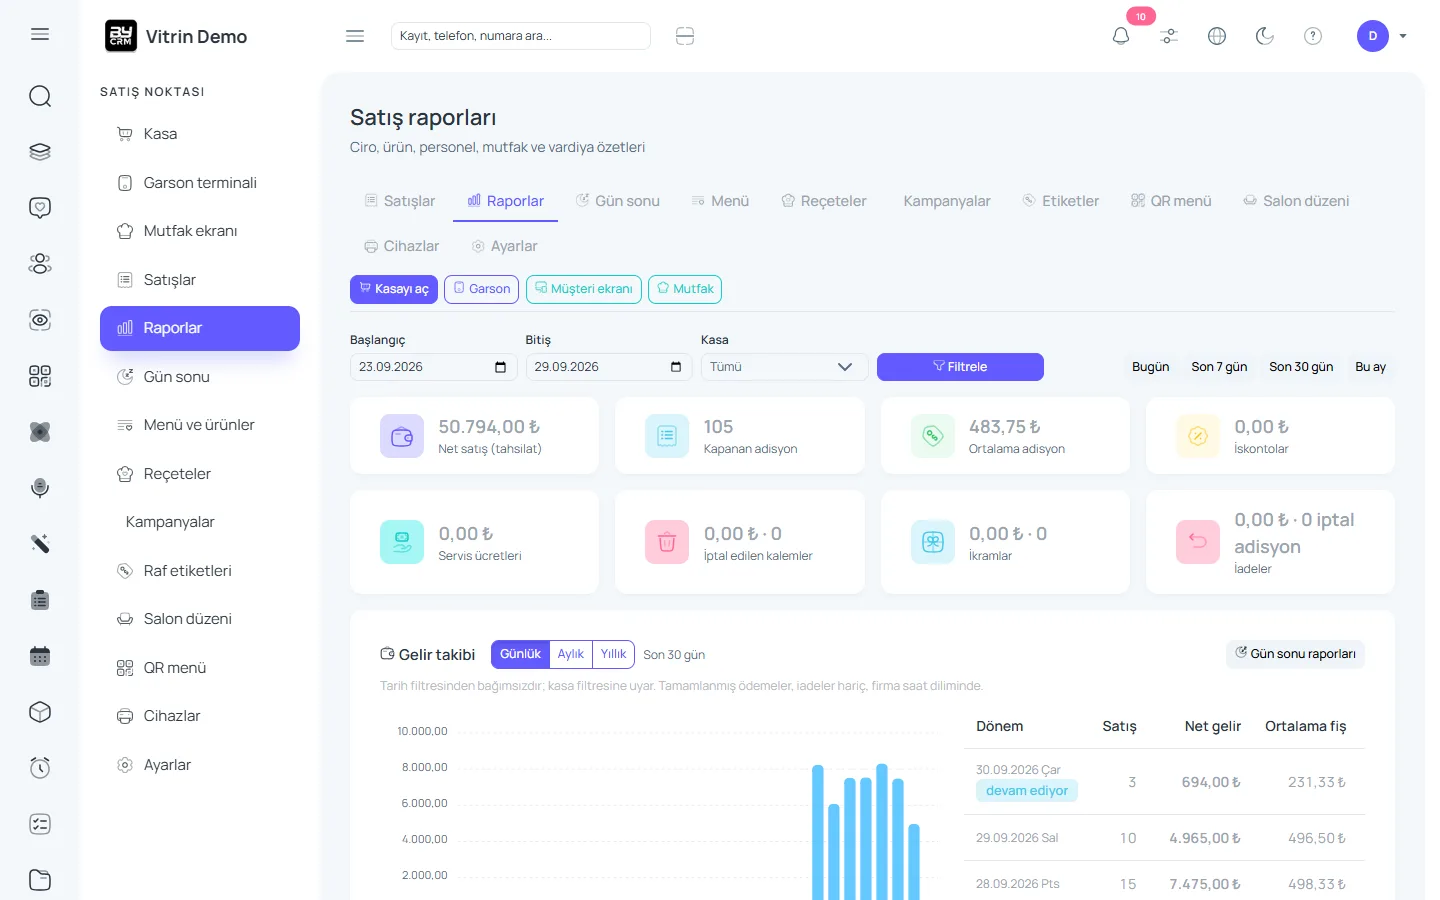The width and height of the screenshot is (1440, 900).
Task: Switch to the Gün sonu tab
Action: coord(618,201)
